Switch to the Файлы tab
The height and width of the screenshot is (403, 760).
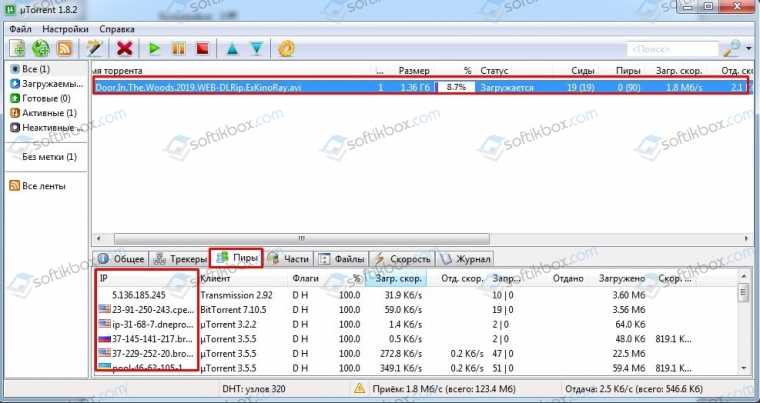pyautogui.click(x=342, y=259)
